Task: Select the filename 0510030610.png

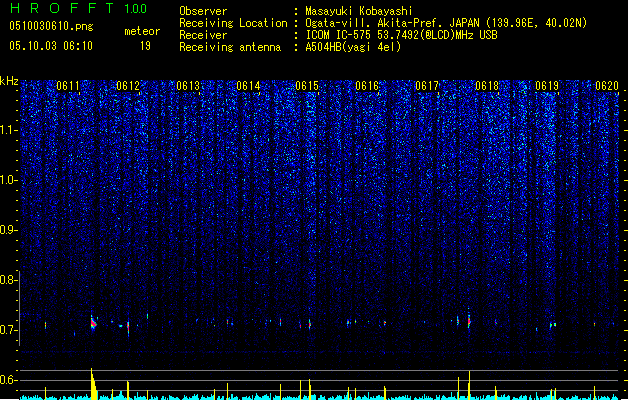Action: click(x=51, y=26)
